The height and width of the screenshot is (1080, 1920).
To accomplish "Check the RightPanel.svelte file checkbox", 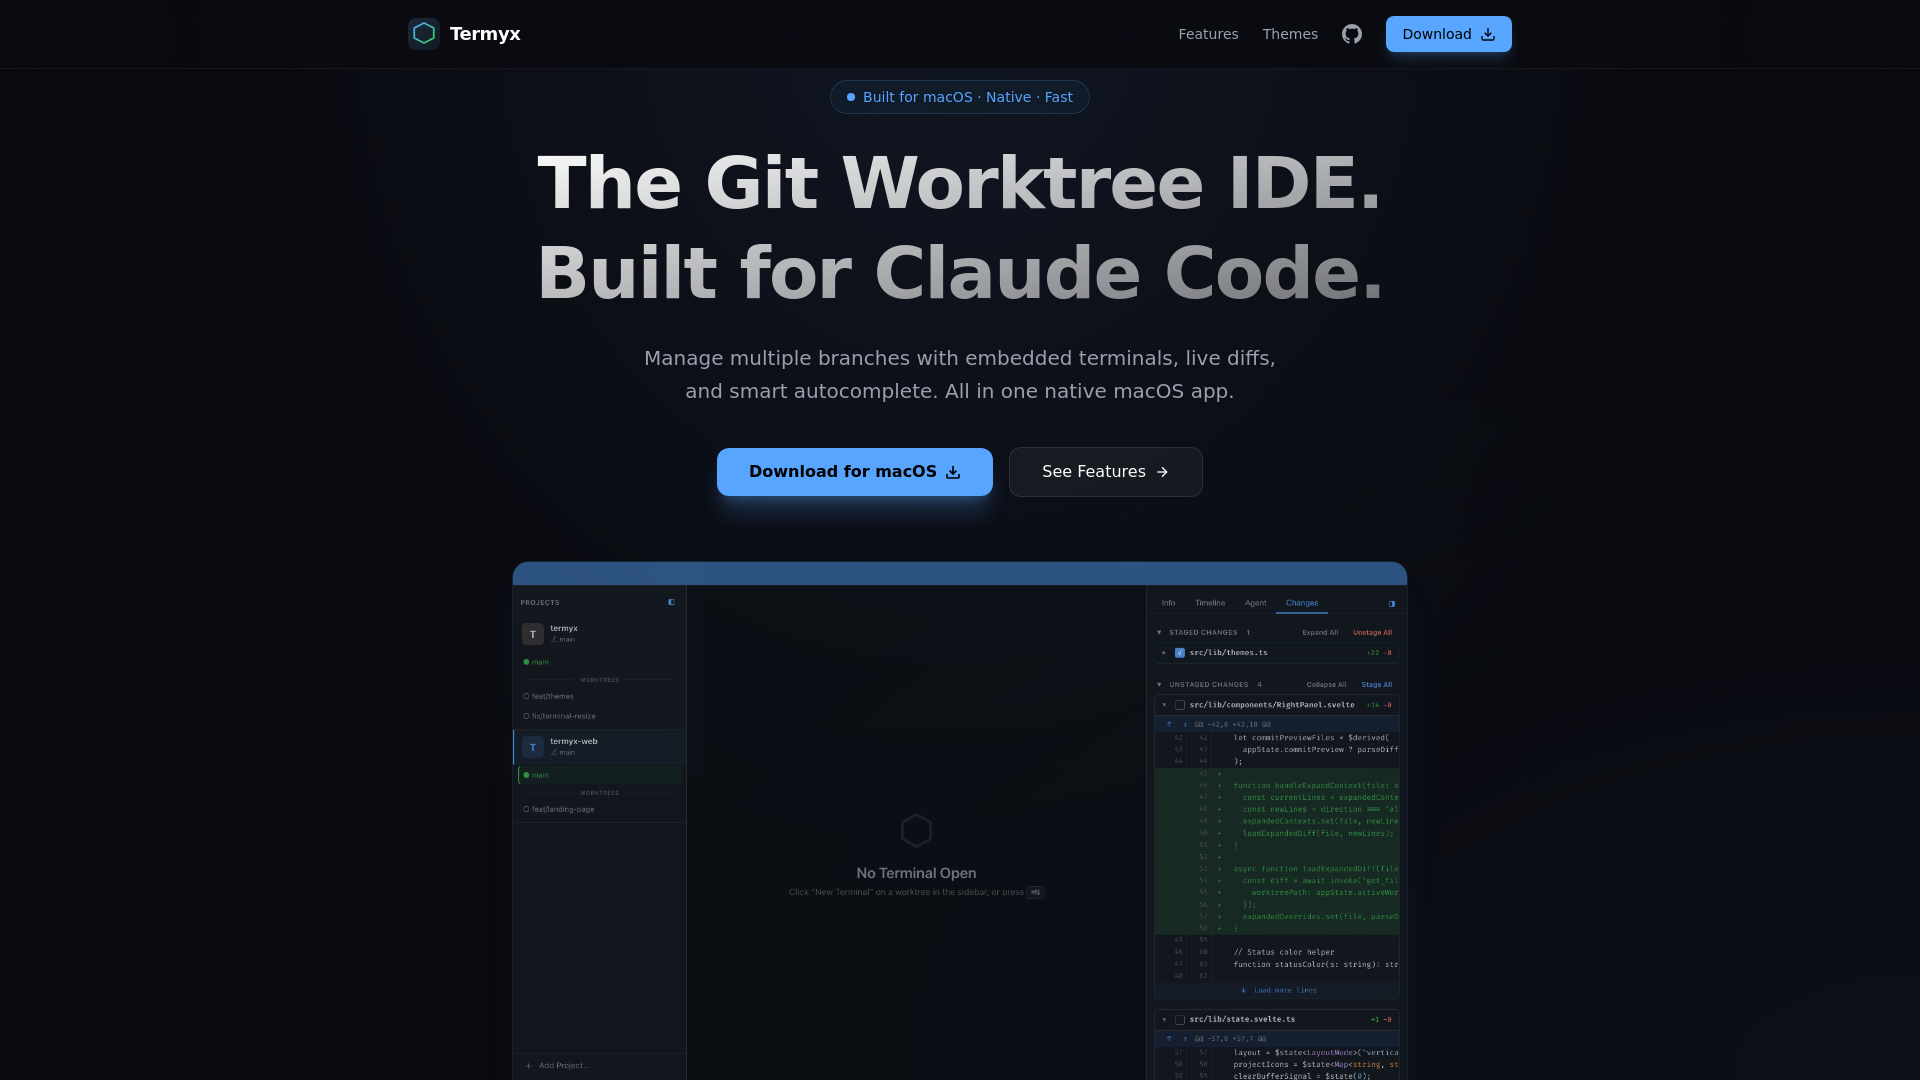I will pos(1180,705).
